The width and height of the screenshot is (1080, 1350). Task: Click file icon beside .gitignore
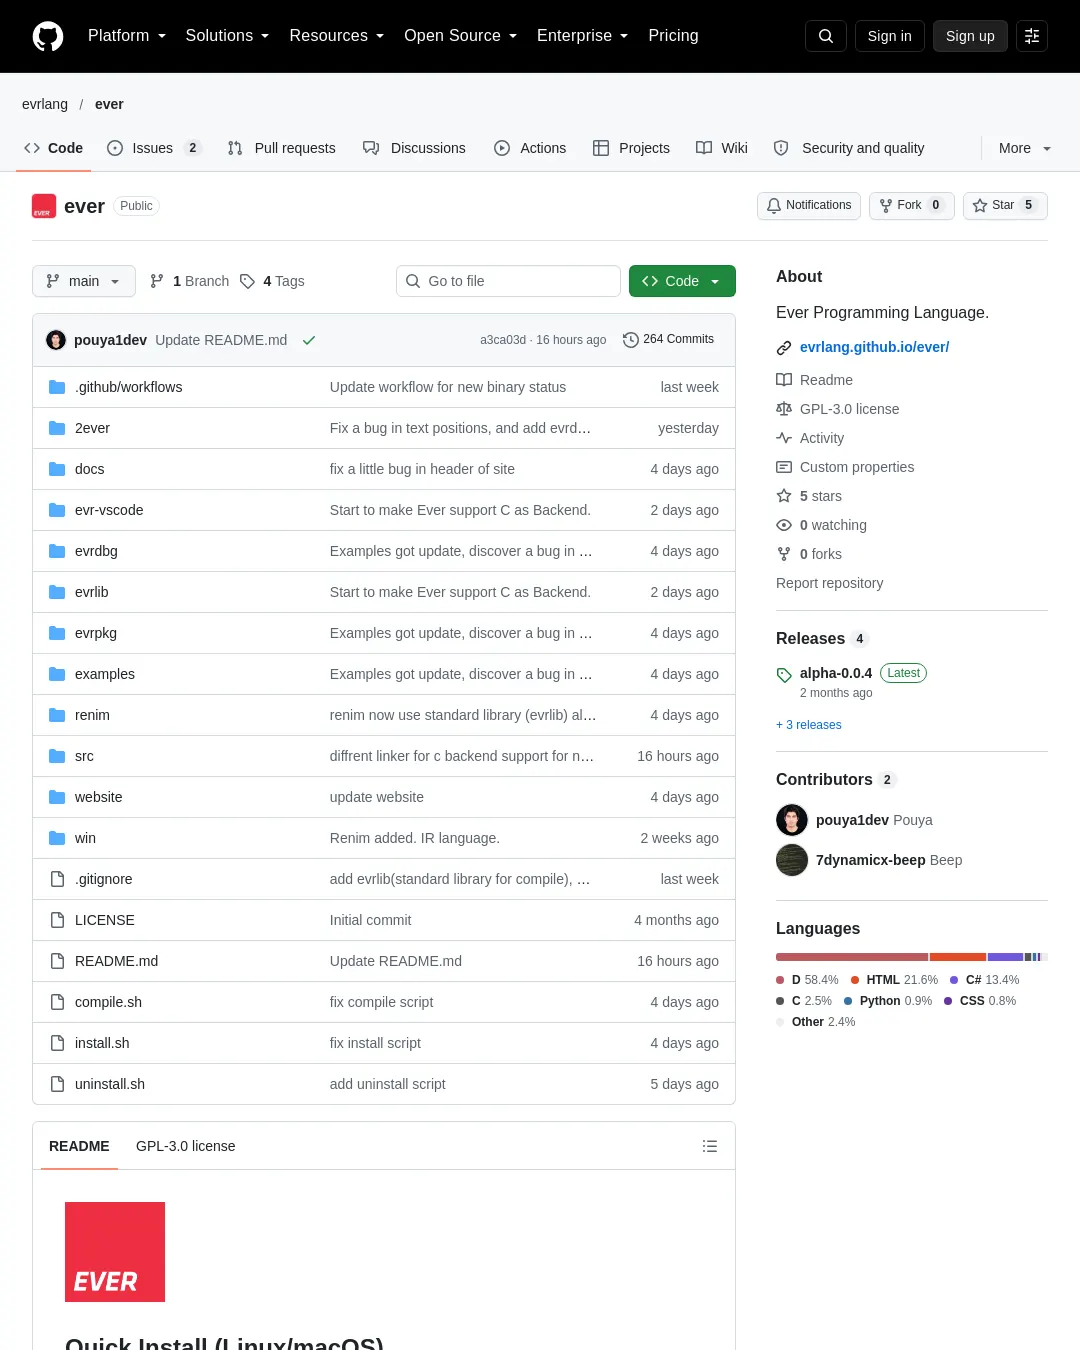coord(57,879)
